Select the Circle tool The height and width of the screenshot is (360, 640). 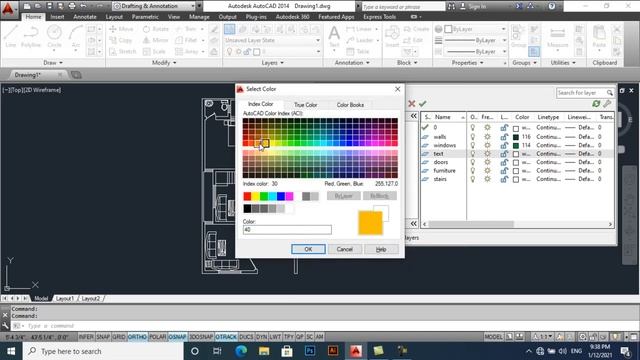[54, 36]
